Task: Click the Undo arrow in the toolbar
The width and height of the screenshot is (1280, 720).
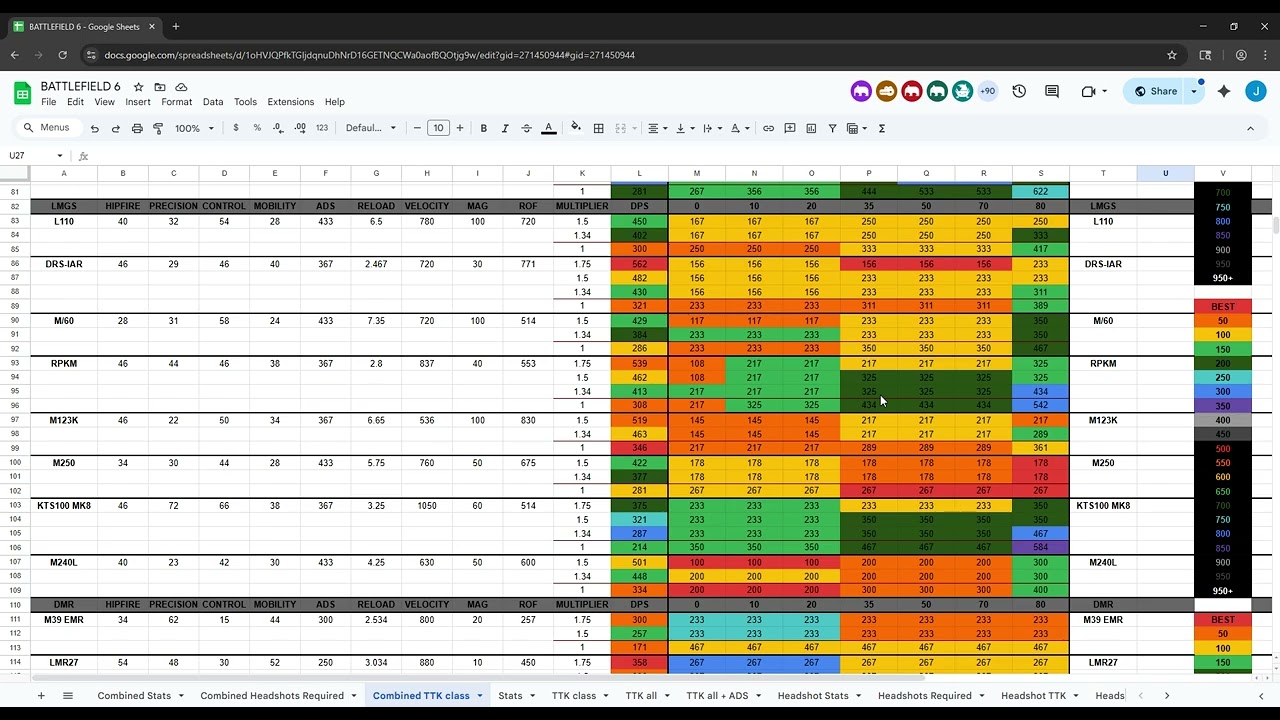Action: (x=94, y=128)
